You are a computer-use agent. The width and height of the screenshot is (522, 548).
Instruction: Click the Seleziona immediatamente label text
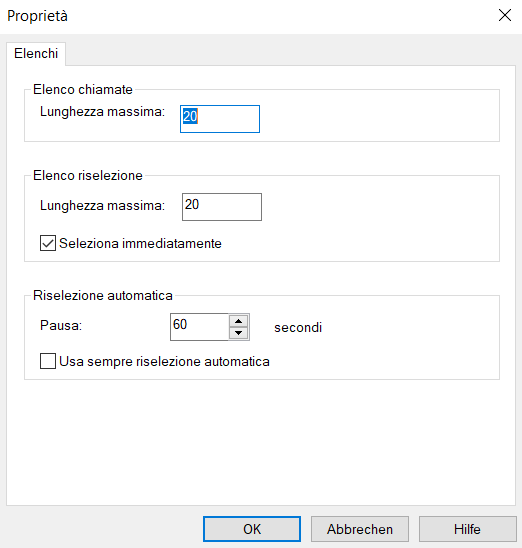pyautogui.click(x=140, y=243)
